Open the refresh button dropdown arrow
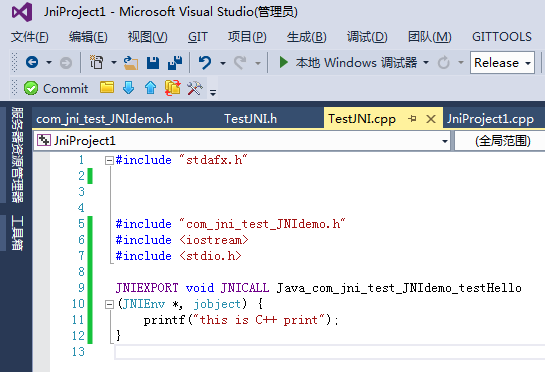545x372 pixels. (x=461, y=63)
